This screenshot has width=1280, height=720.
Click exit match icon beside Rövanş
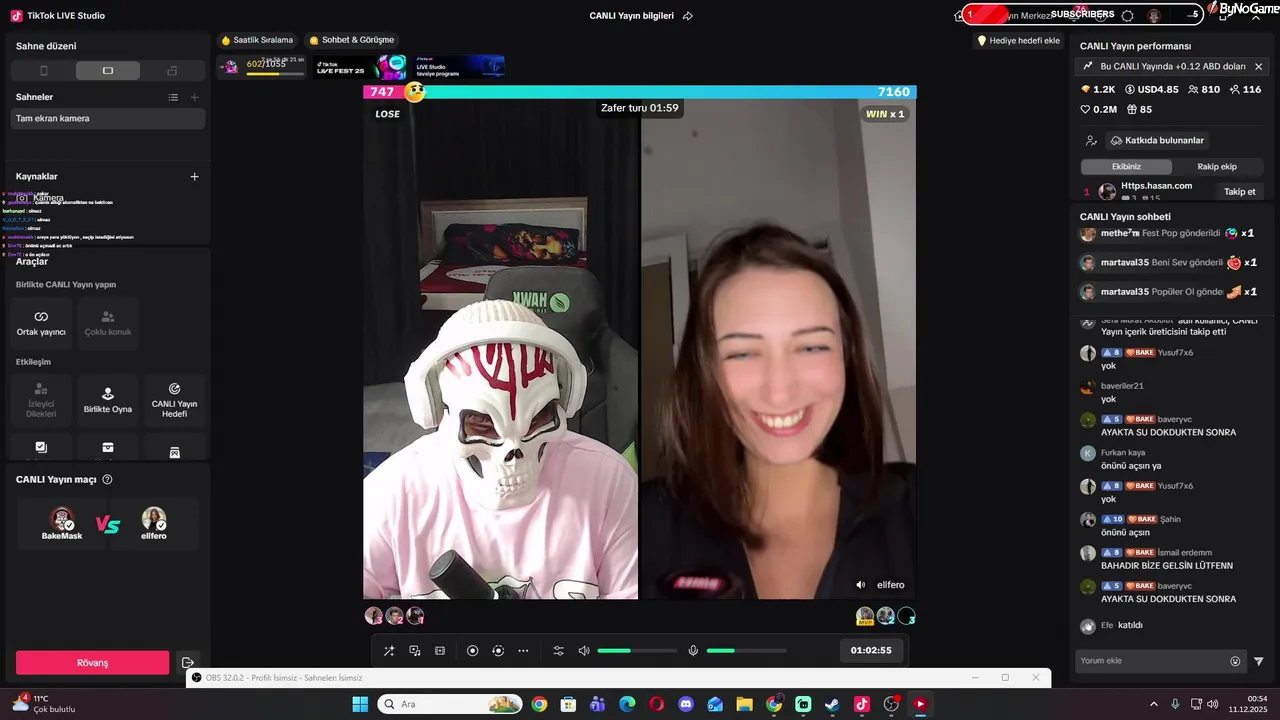click(x=187, y=663)
